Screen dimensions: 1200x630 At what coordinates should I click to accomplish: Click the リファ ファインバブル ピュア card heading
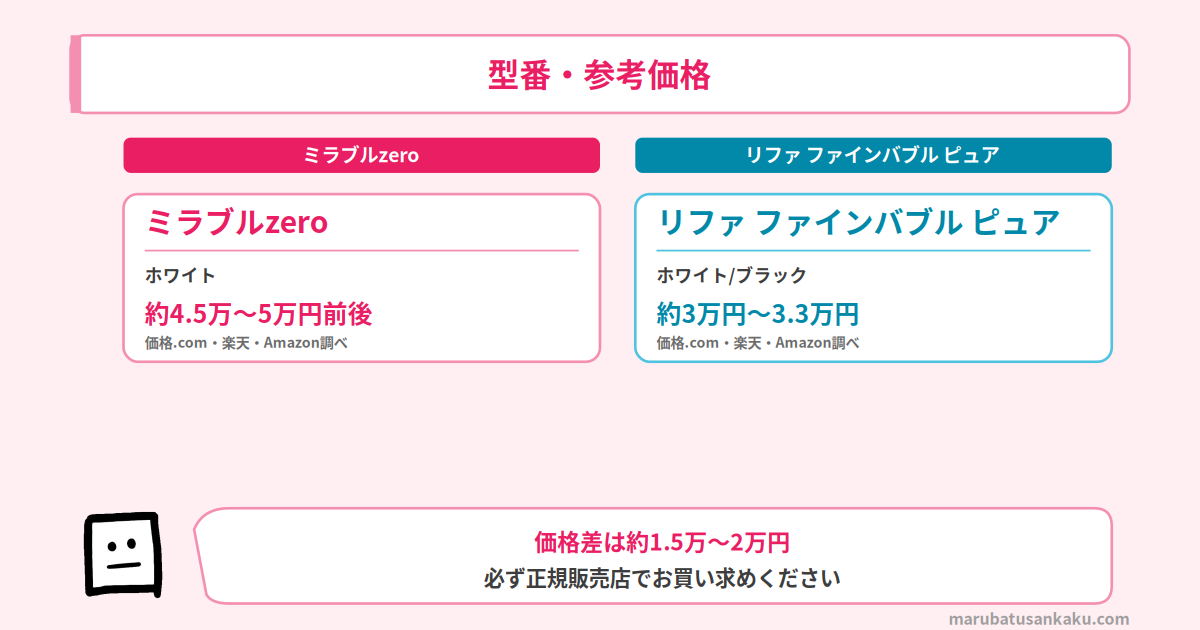click(x=858, y=222)
